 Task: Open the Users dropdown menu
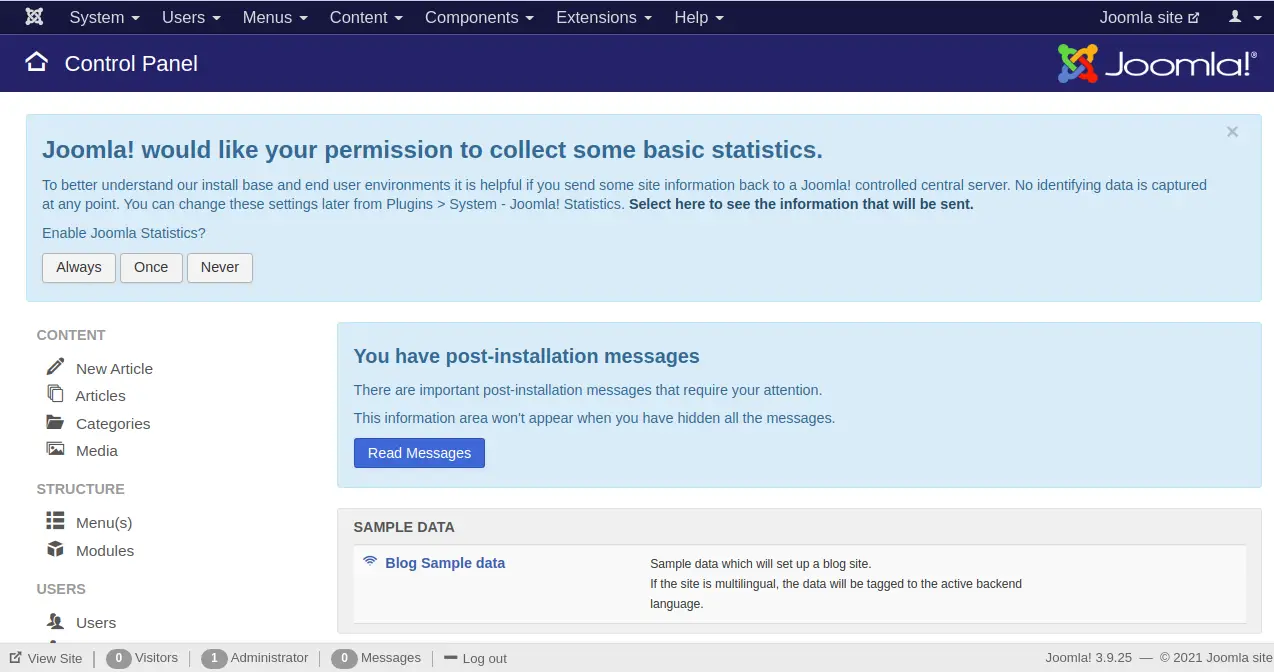(x=191, y=17)
